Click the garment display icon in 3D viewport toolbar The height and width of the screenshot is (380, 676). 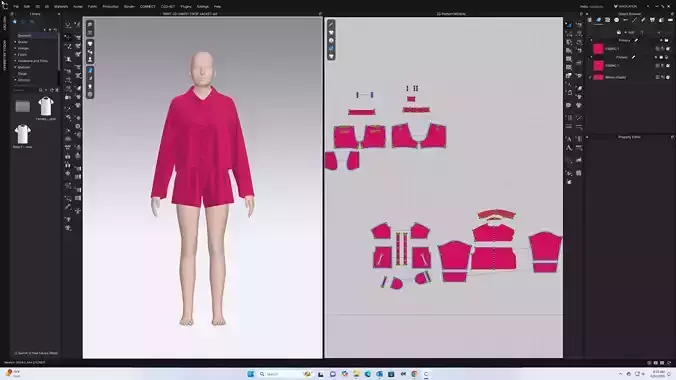[90, 44]
